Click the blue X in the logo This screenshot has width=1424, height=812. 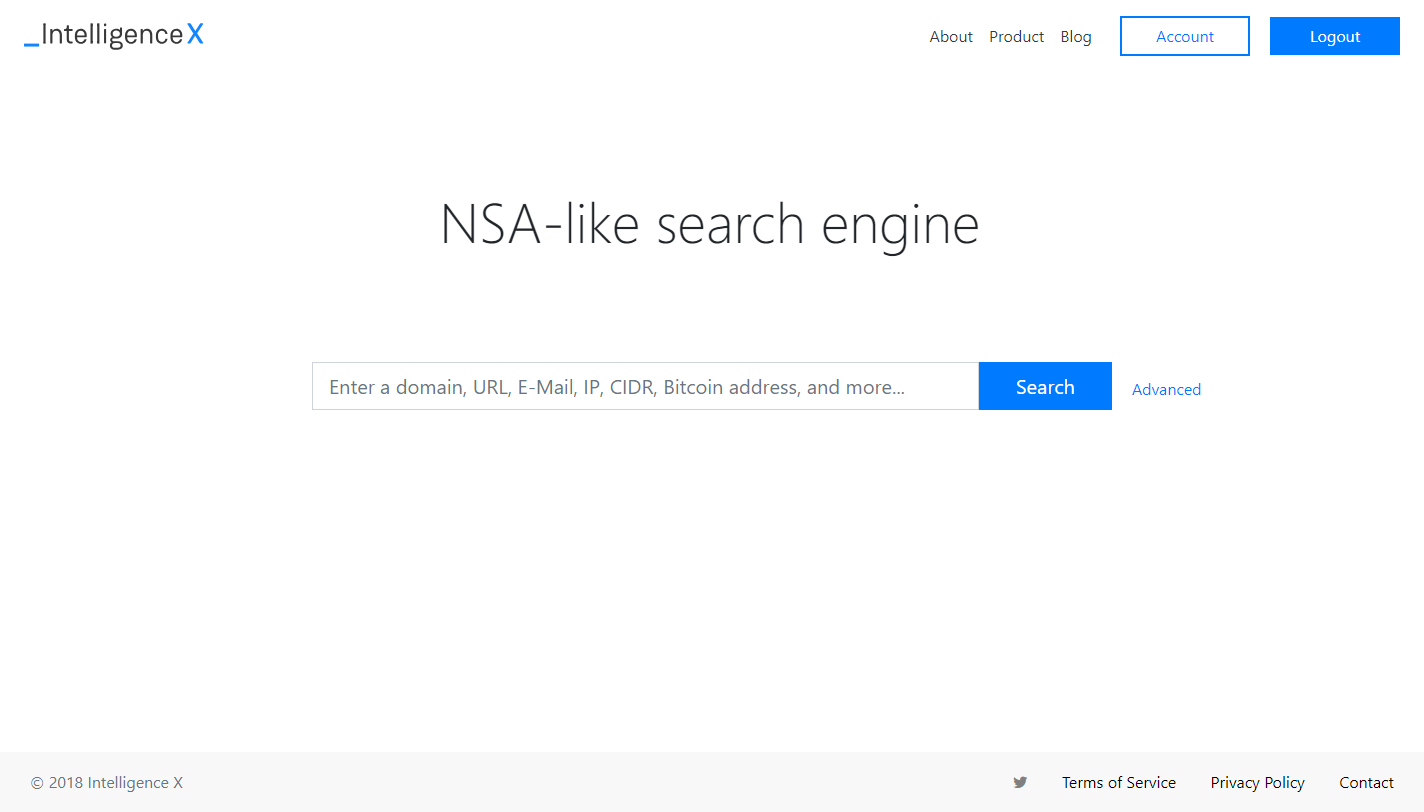pyautogui.click(x=195, y=35)
